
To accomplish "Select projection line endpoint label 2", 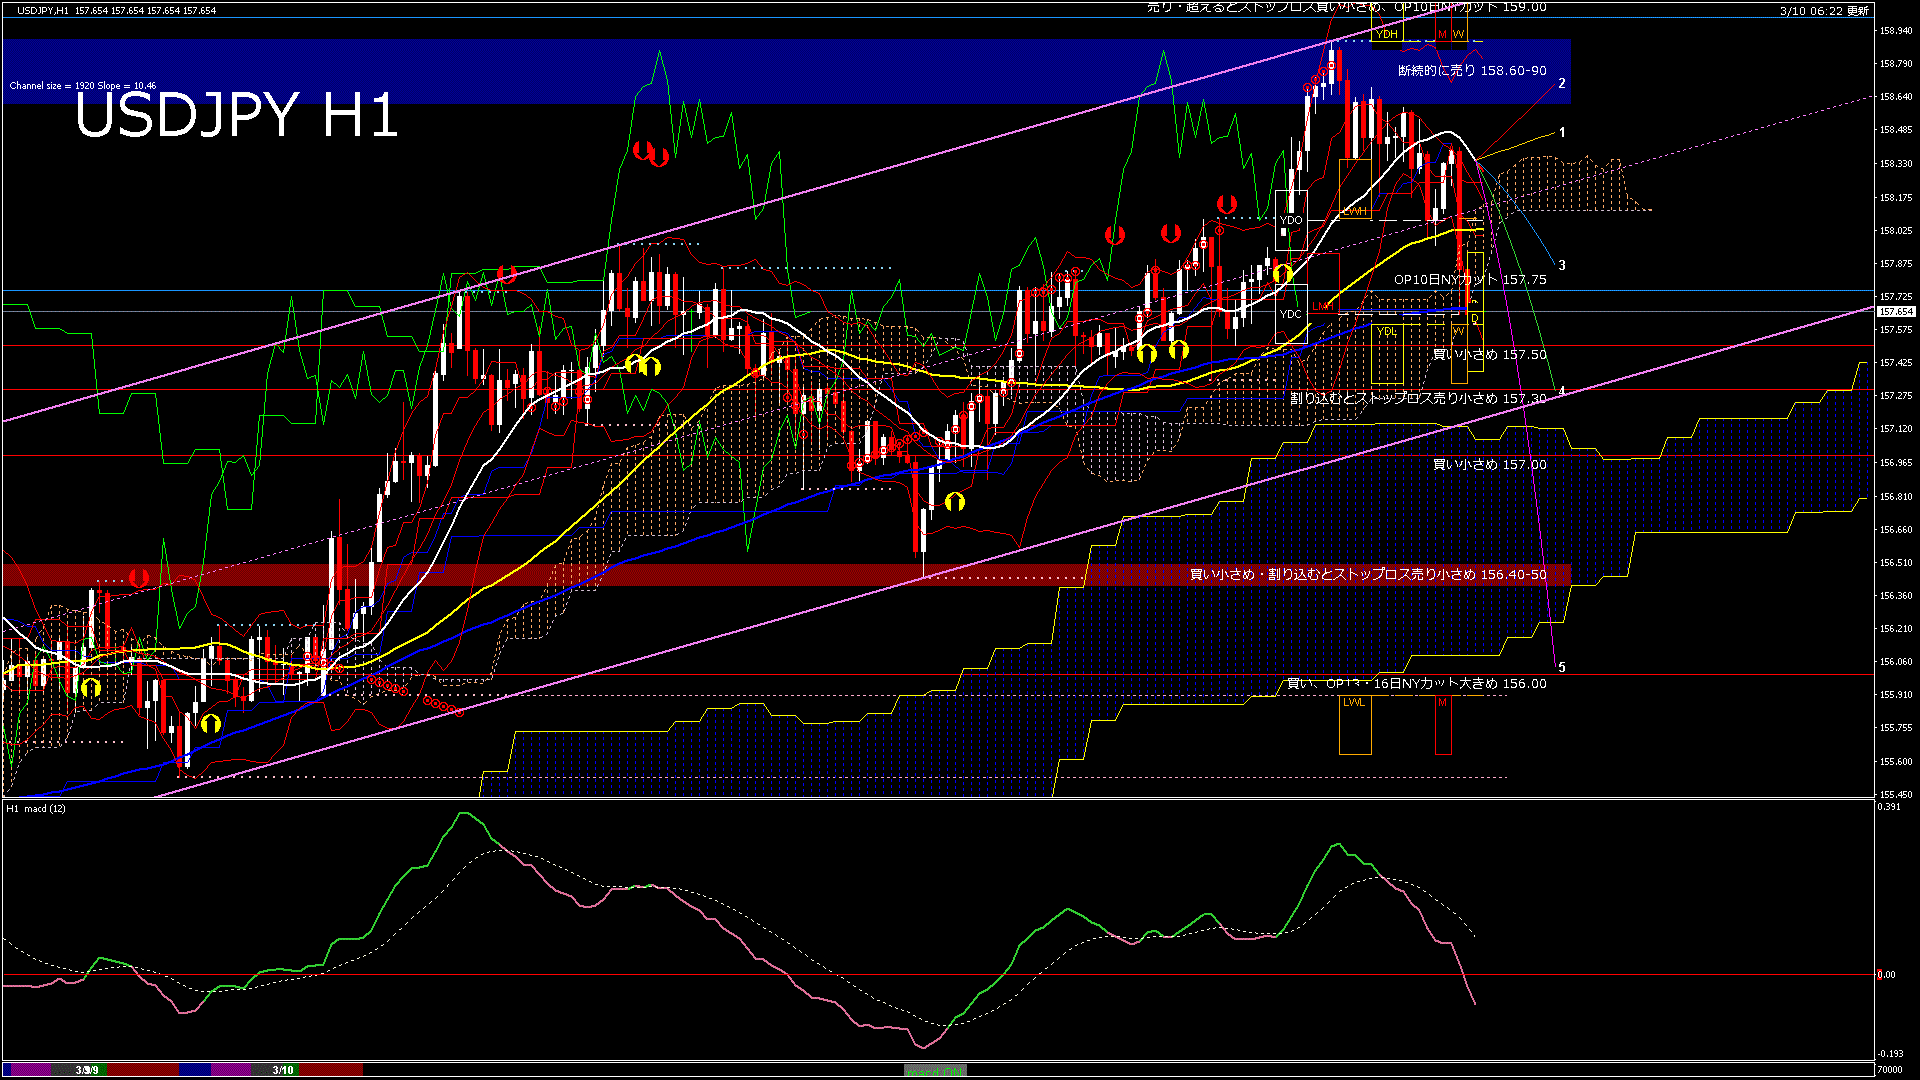I will tap(1562, 84).
